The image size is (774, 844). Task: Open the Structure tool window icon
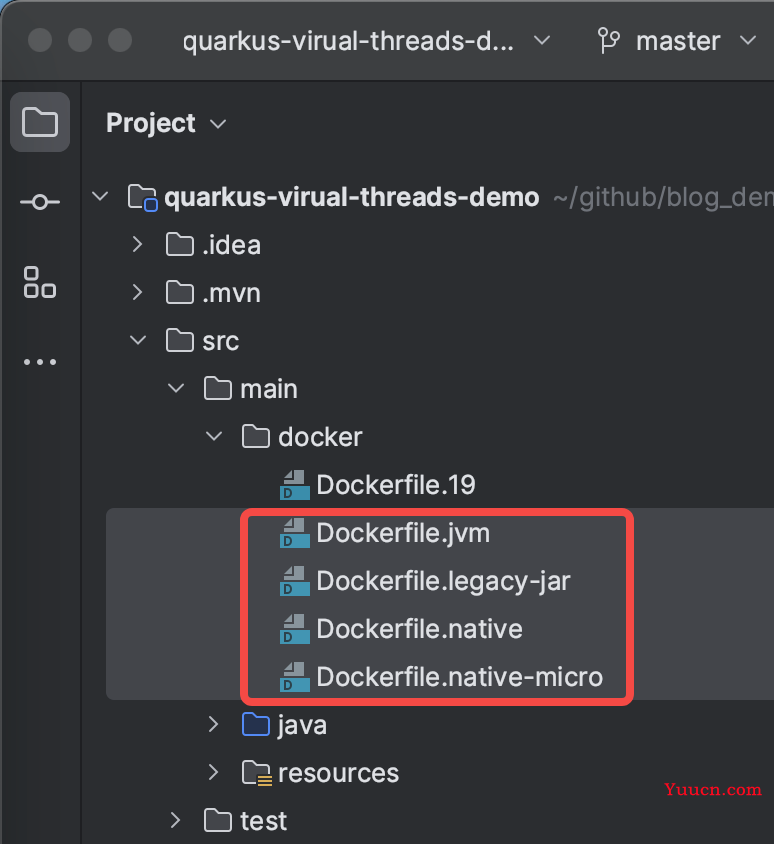click(40, 282)
